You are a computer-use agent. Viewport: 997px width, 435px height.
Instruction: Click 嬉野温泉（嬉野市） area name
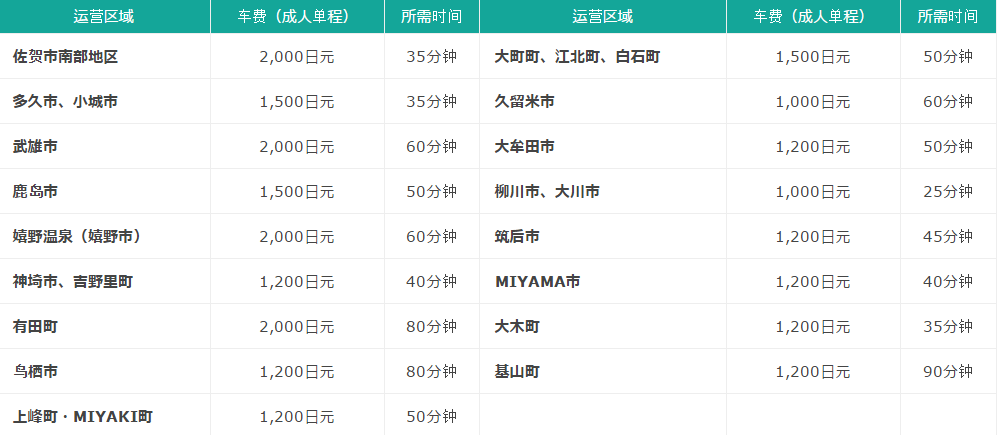pos(77,237)
